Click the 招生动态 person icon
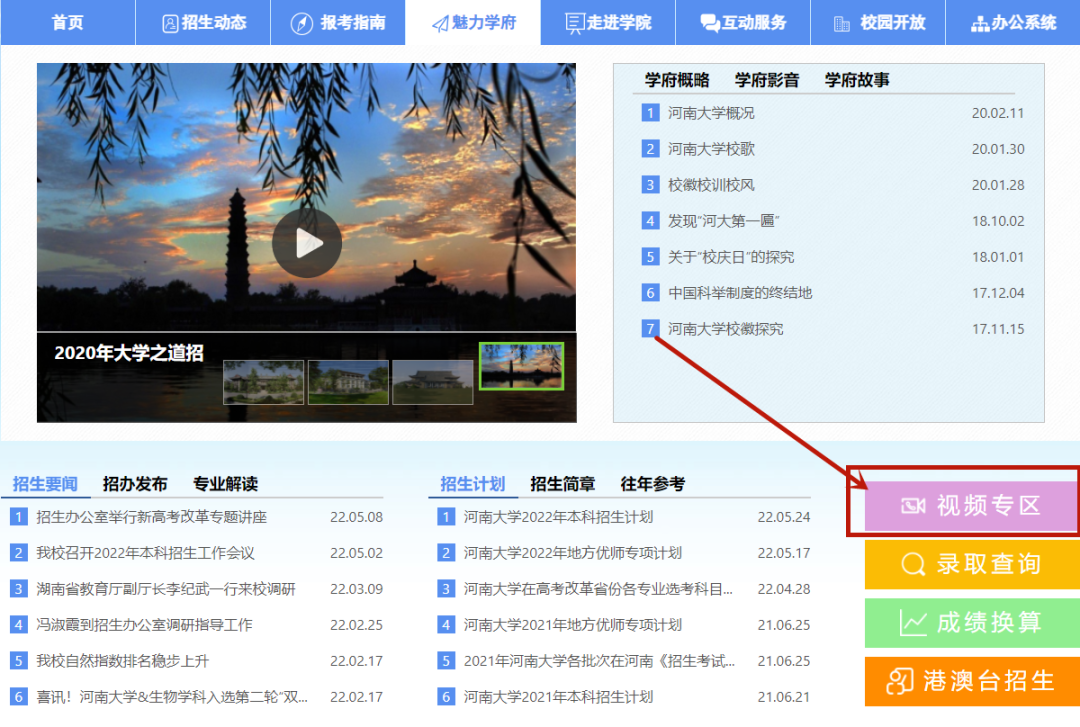Screen dimensions: 1080x727 point(170,23)
